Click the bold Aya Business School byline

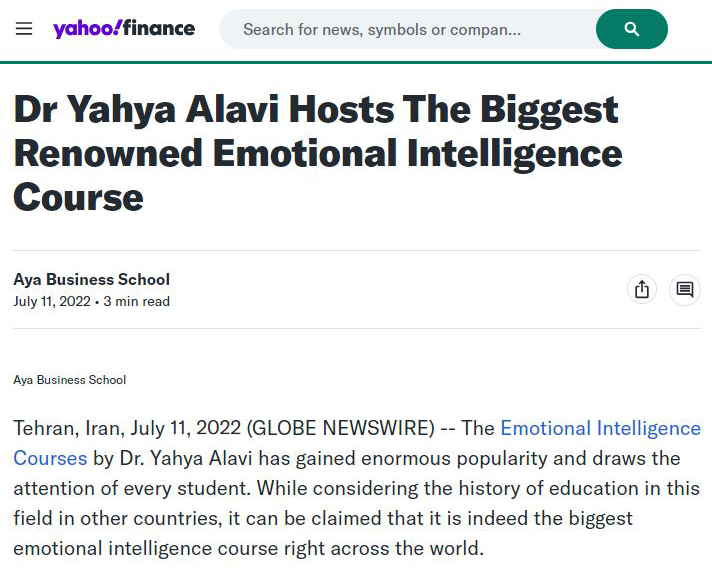point(92,279)
